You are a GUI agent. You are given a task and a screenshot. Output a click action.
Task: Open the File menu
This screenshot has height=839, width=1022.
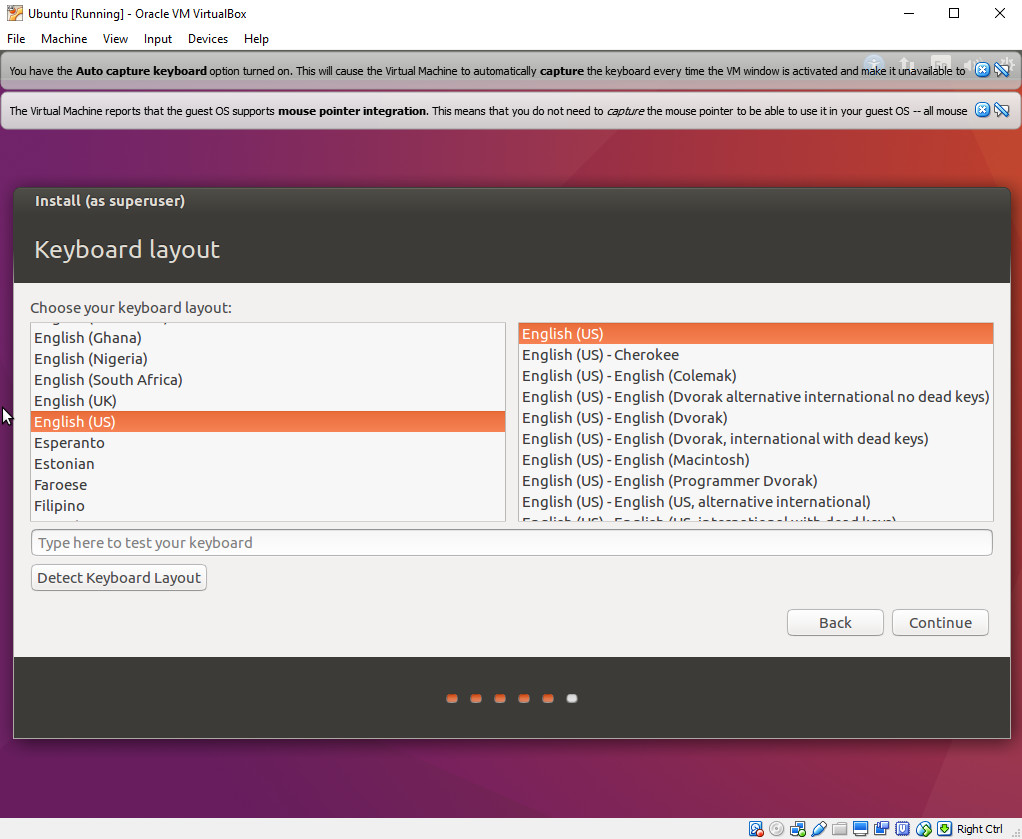pyautogui.click(x=16, y=39)
